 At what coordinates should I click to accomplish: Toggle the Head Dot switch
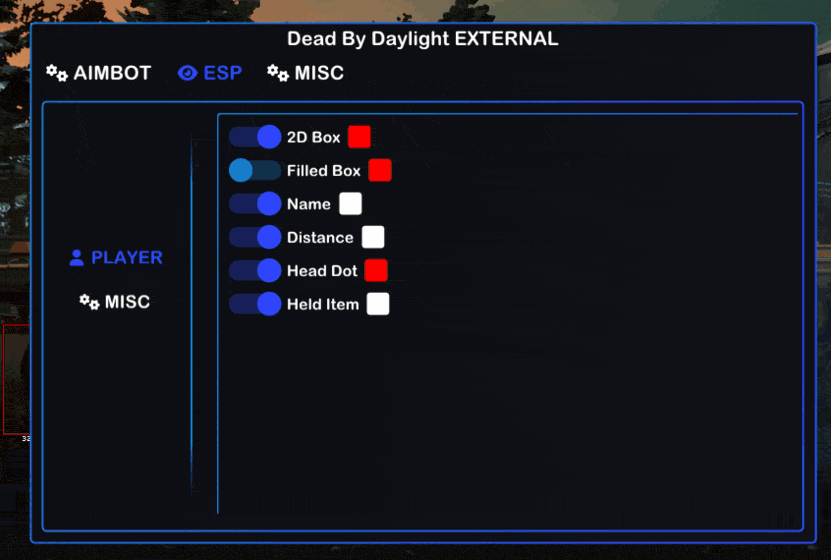[255, 271]
